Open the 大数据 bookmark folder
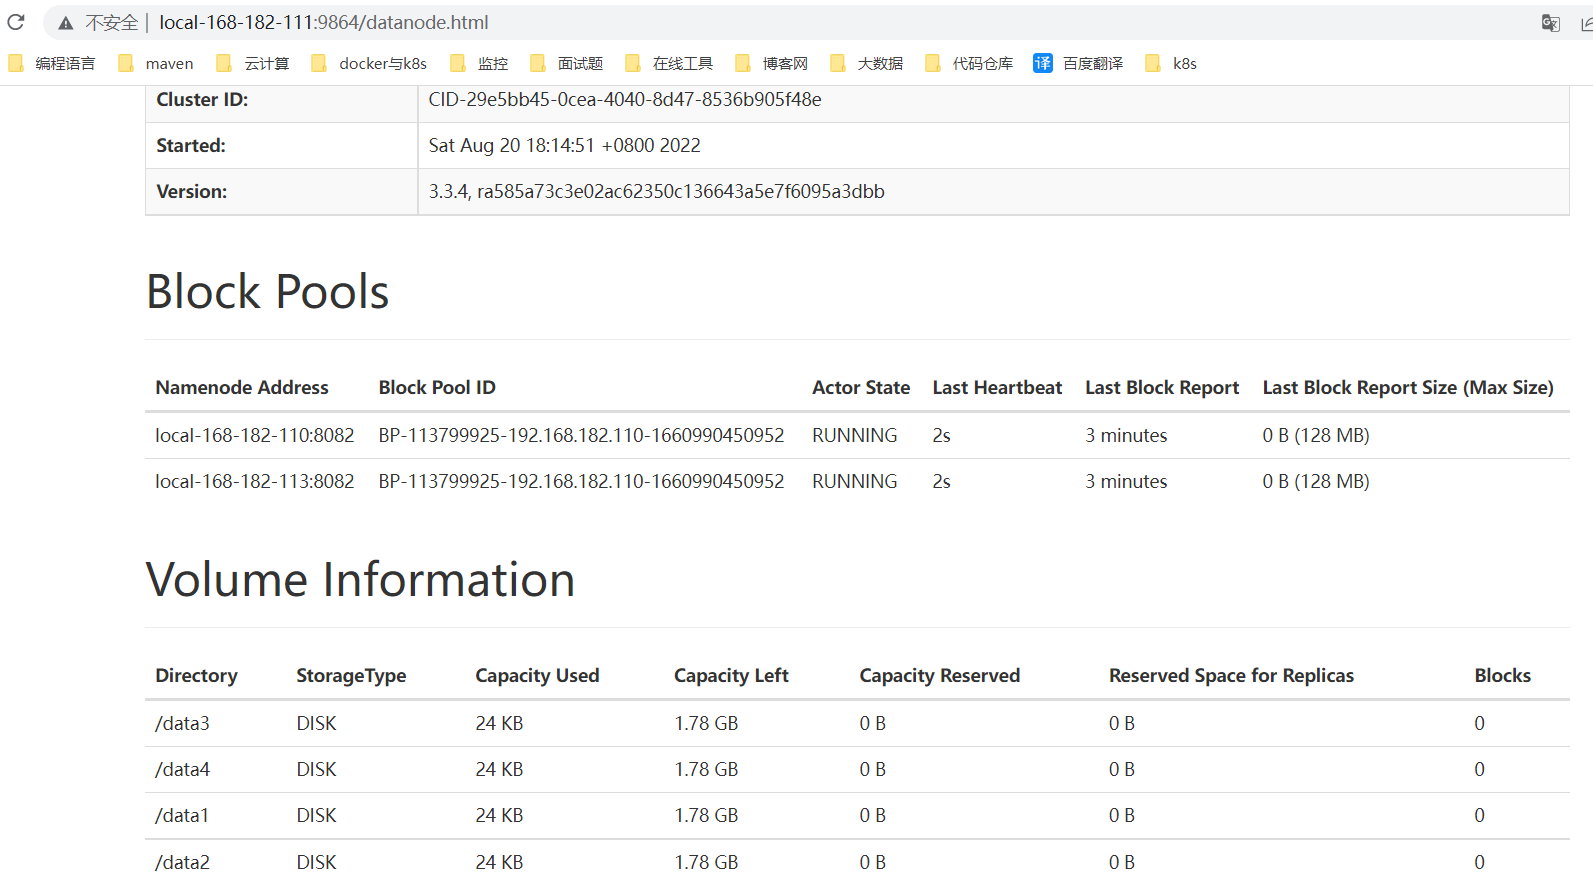1593x896 pixels. tap(867, 63)
